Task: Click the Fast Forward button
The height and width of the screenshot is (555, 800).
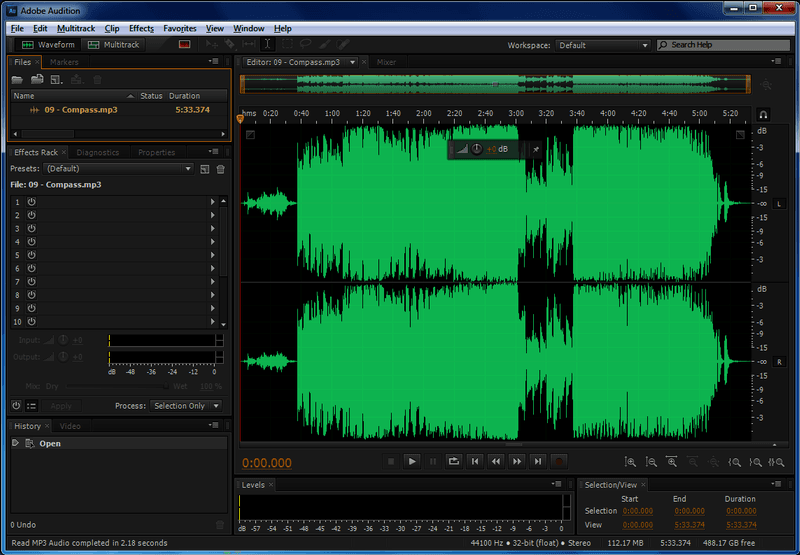Action: coord(517,462)
